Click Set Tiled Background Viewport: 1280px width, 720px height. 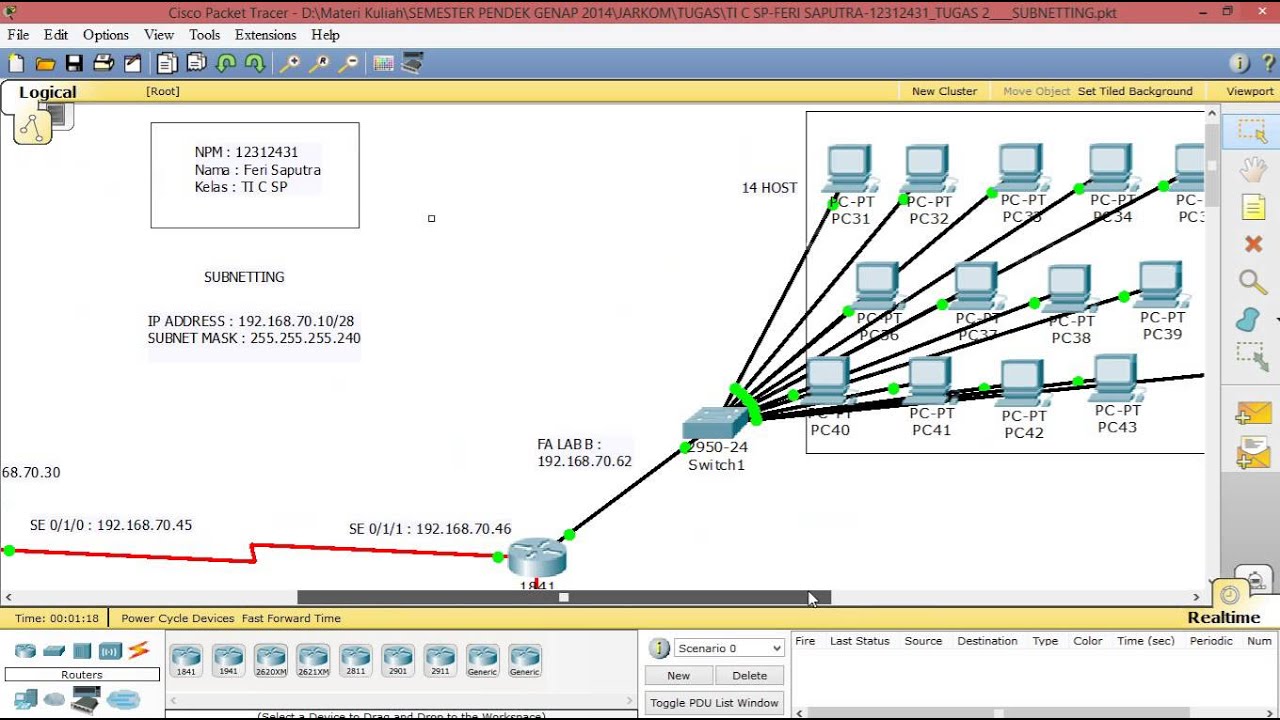(1135, 91)
